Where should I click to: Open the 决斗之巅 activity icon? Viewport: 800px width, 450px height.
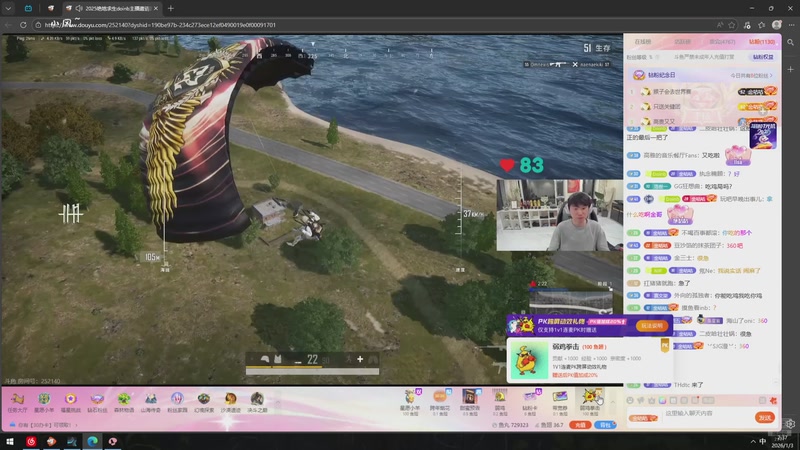257,402
